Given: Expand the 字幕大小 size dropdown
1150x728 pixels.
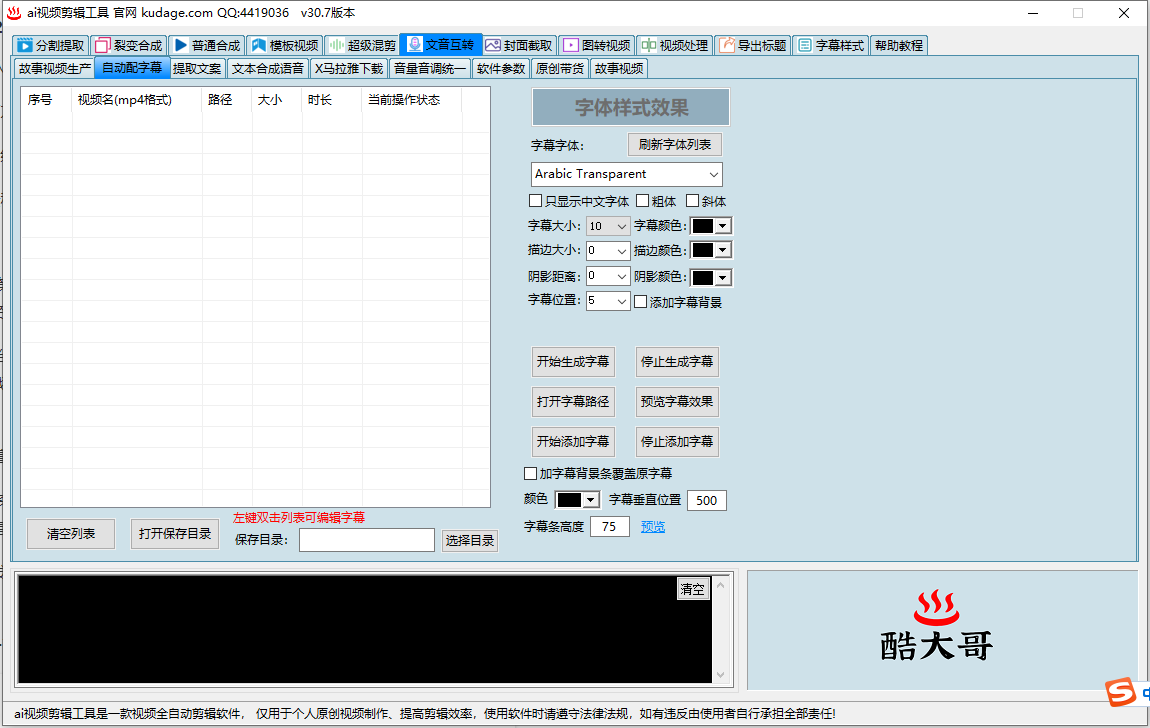Looking at the screenshot, I should click(x=622, y=227).
